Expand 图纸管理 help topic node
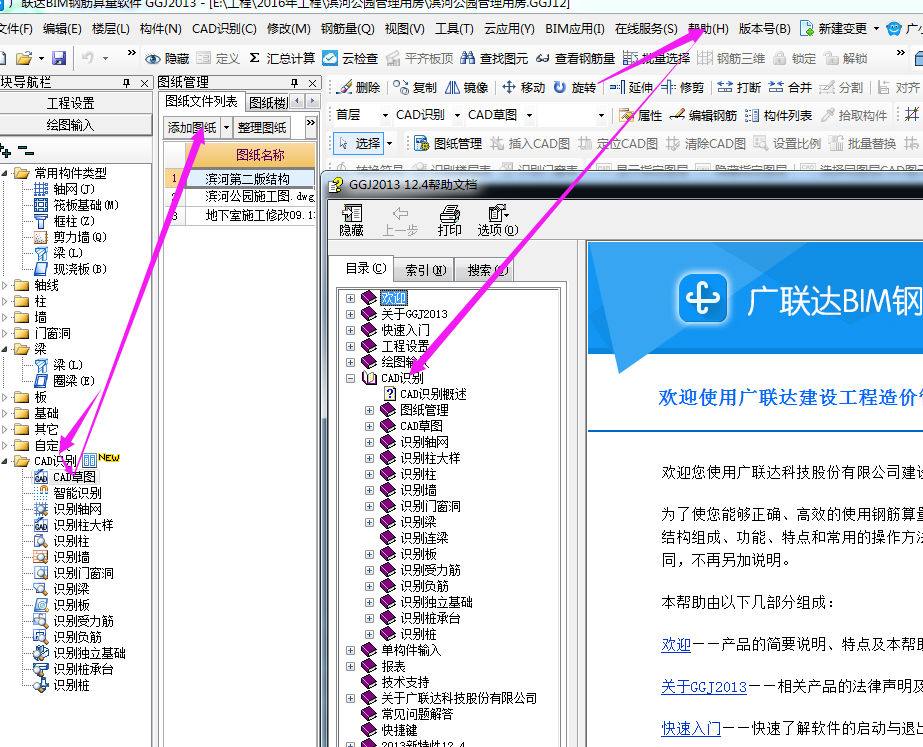Viewport: 923px width, 747px height. (369, 410)
